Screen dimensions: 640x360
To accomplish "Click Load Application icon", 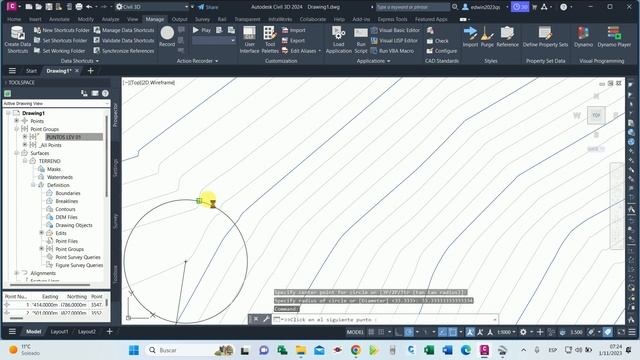I will (338, 40).
